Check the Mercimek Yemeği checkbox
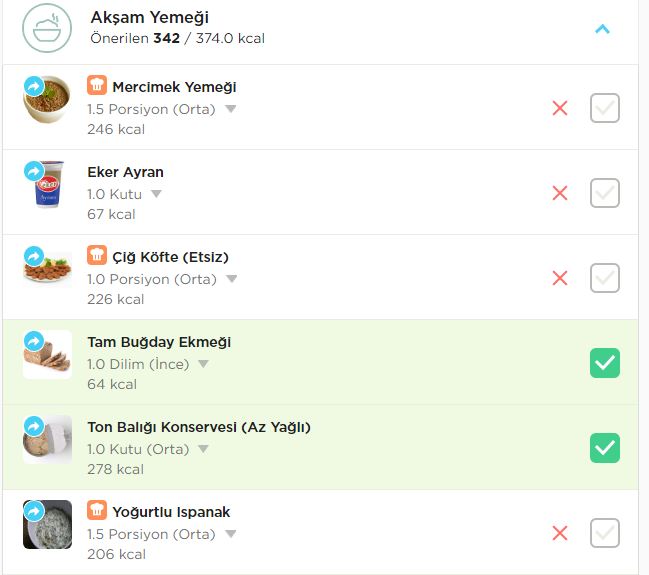The image size is (649, 575). [605, 108]
